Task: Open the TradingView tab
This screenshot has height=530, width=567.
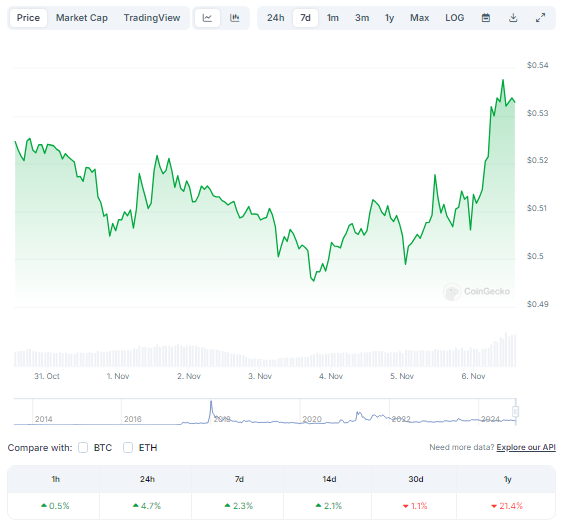Action: pyautogui.click(x=152, y=18)
